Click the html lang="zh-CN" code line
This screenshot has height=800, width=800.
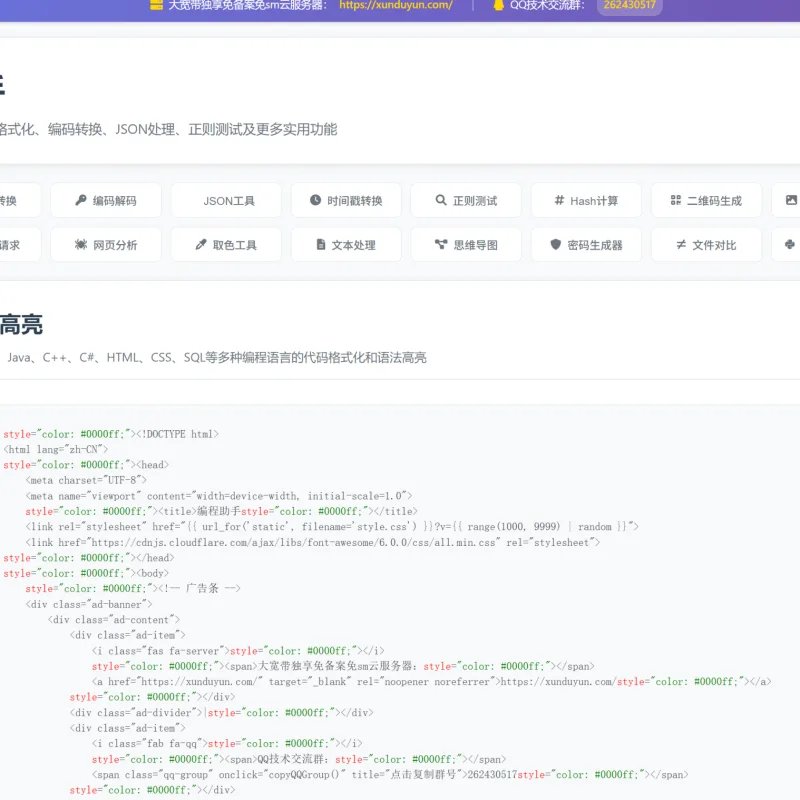pos(56,449)
